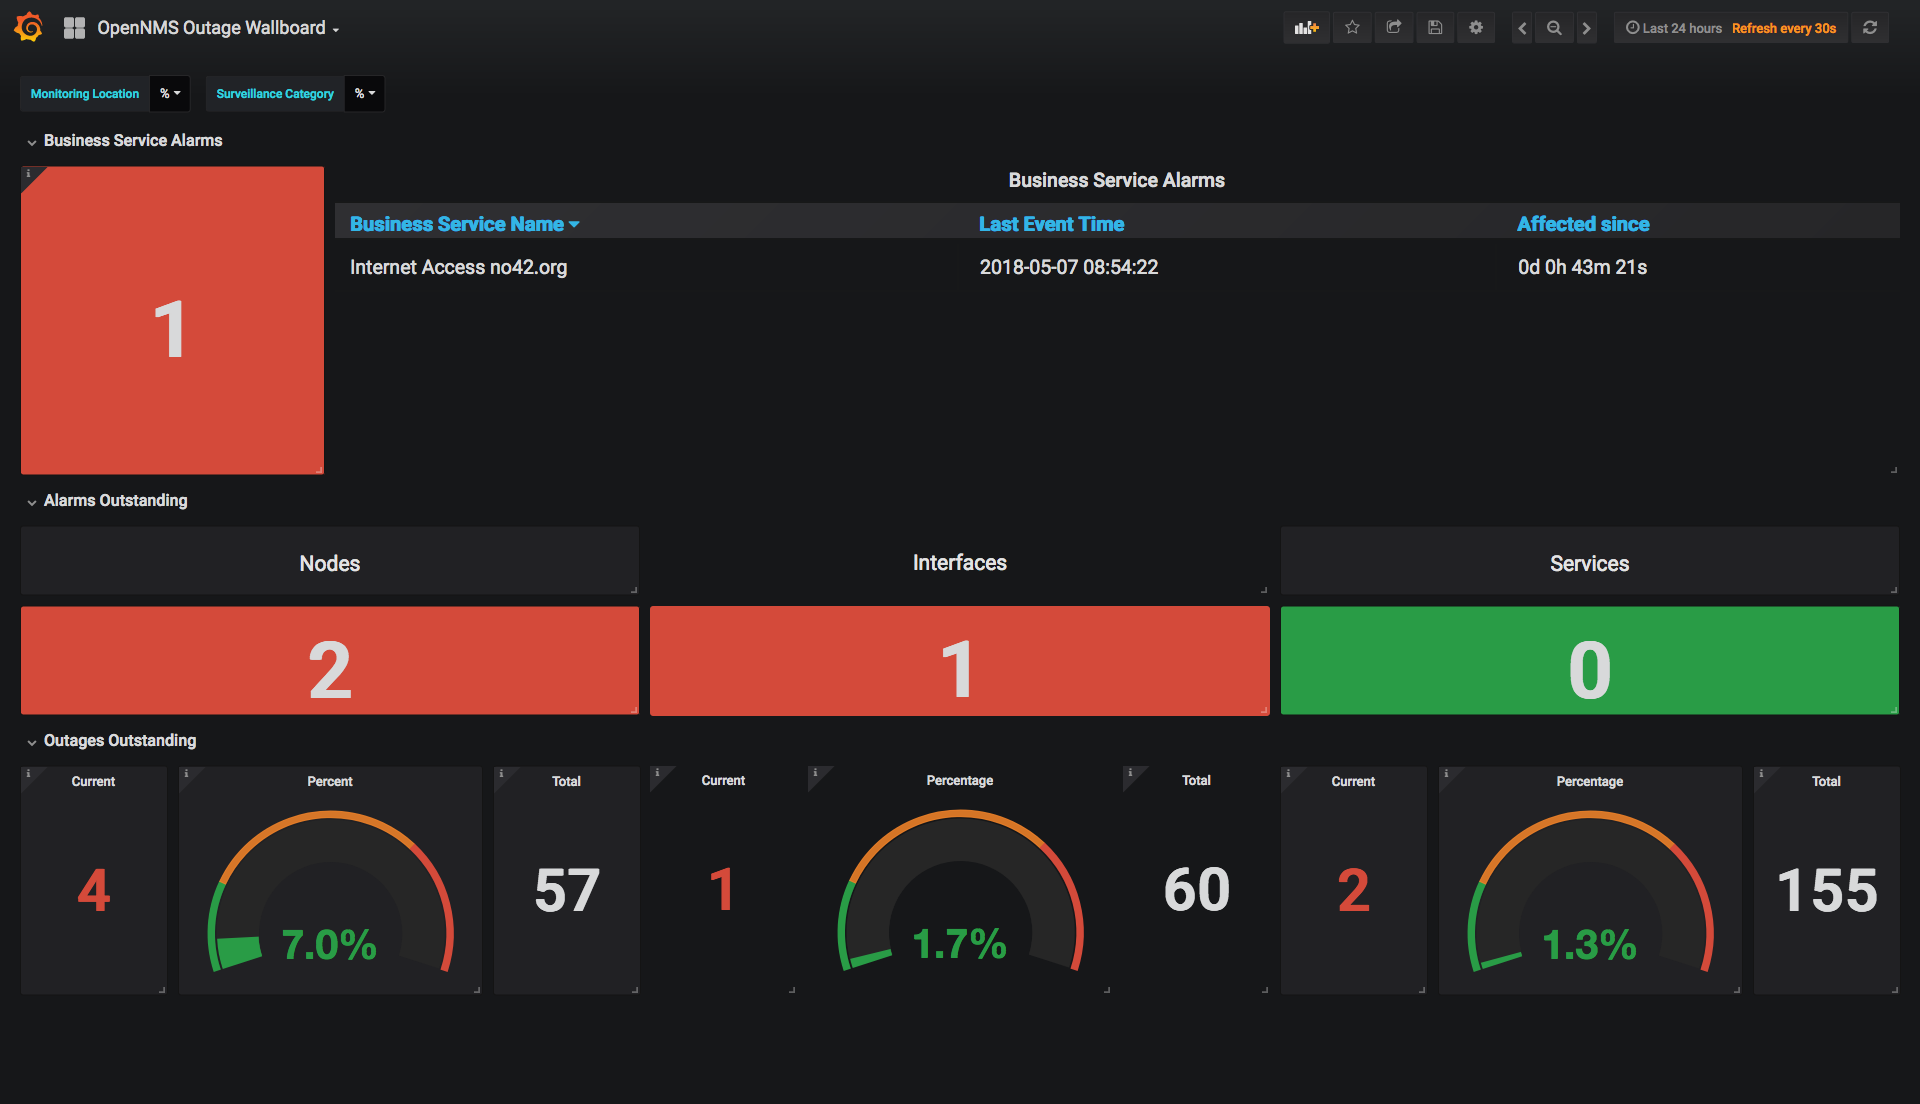The image size is (1920, 1104).
Task: Open the Last 24 hours time picker
Action: coord(1674,28)
